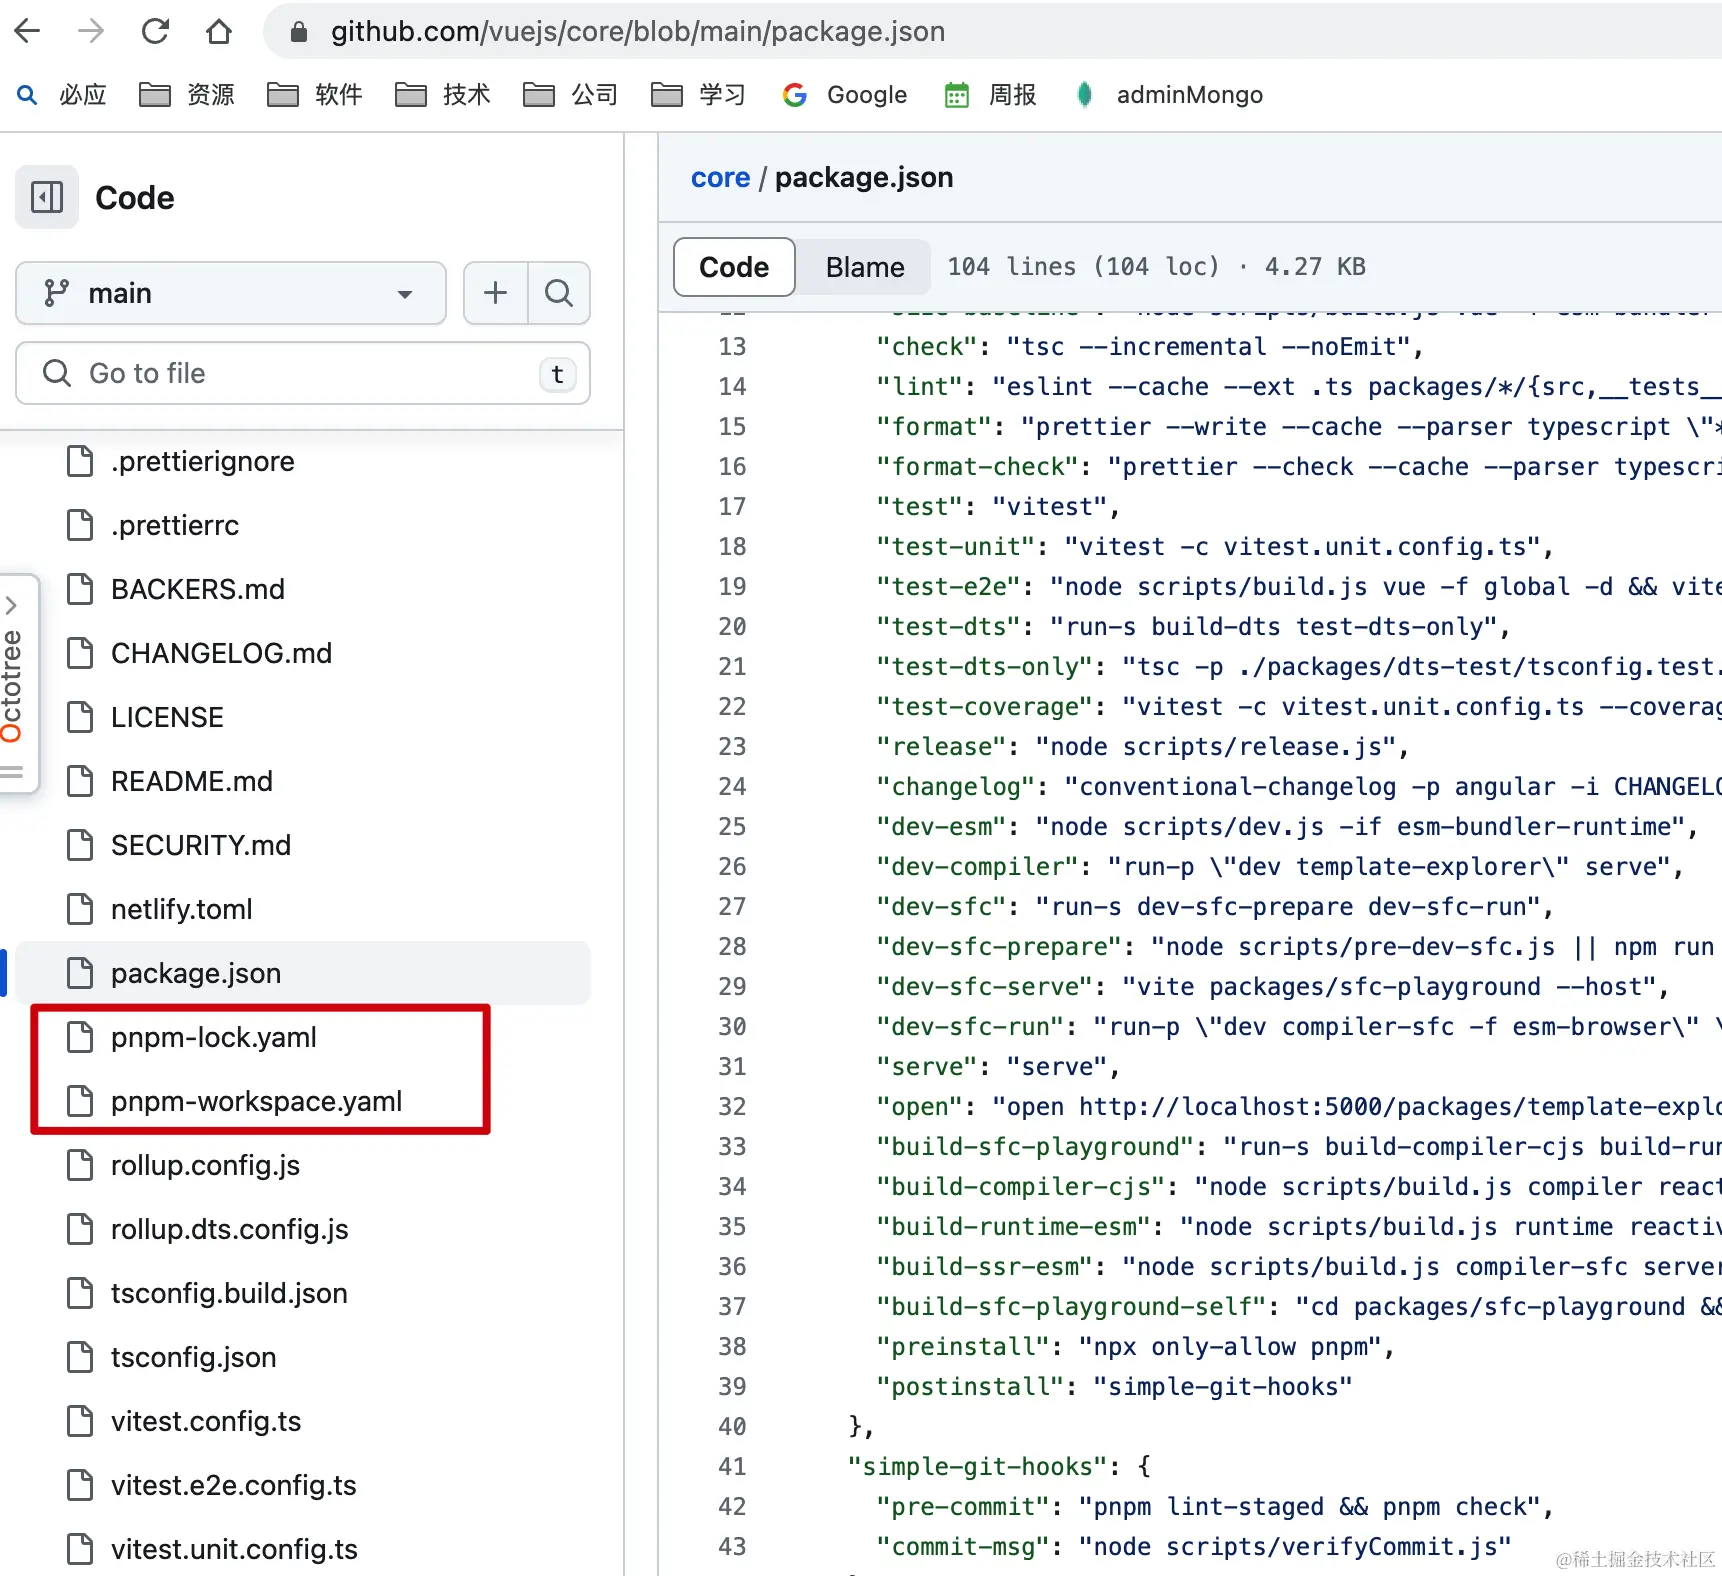
Task: Open vitest.unit.config.ts in the file tree
Action: click(234, 1549)
